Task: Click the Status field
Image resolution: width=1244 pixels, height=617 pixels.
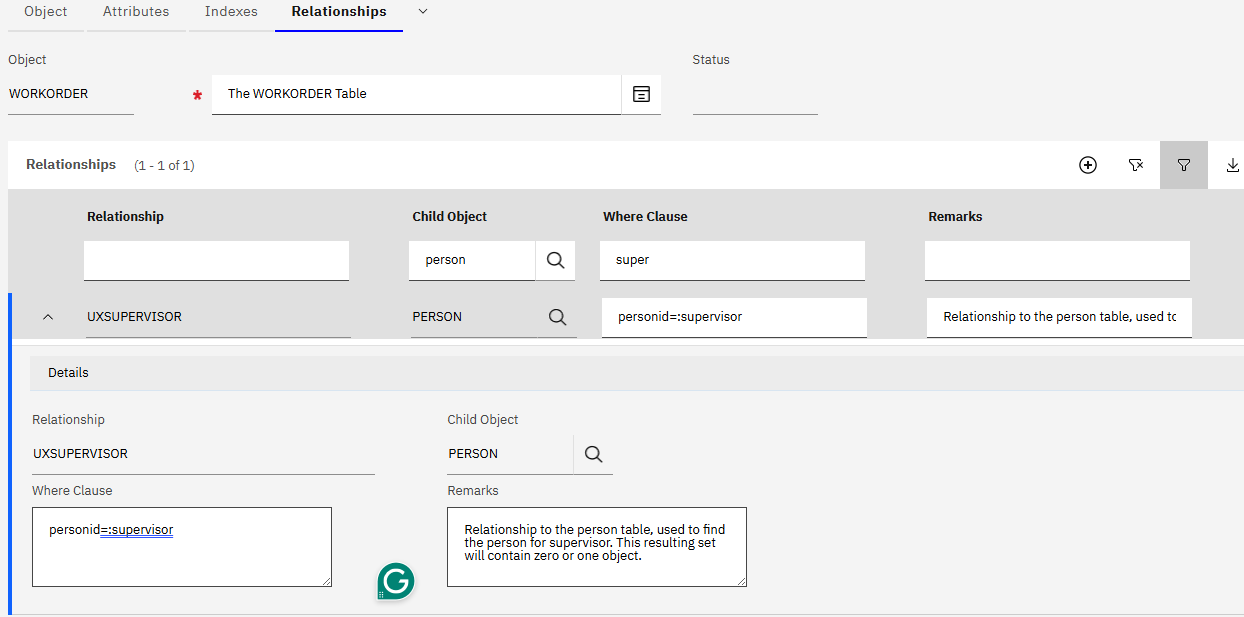Action: [755, 95]
